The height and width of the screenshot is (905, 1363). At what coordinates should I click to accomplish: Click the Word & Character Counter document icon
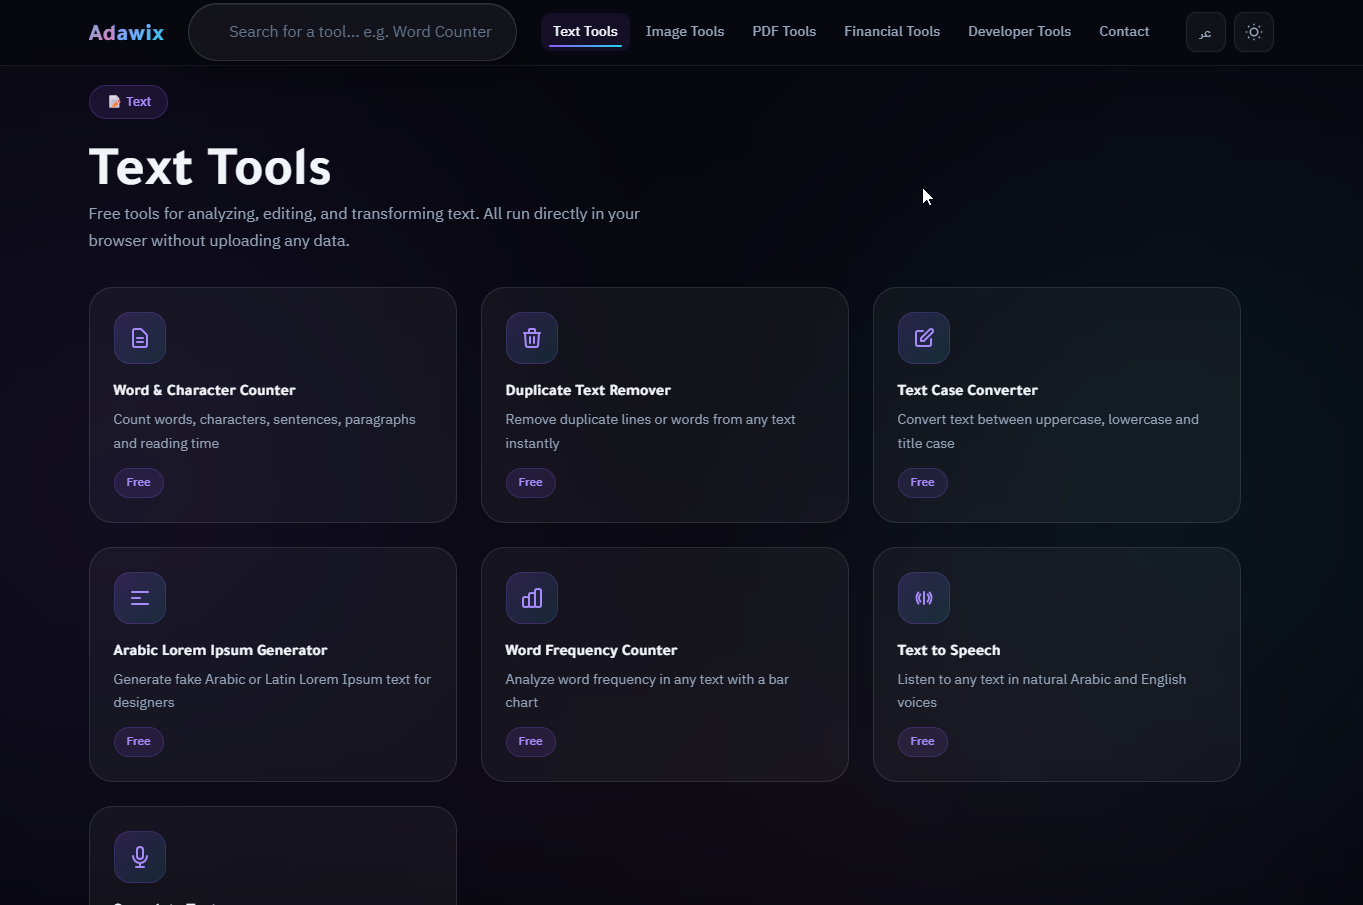(x=140, y=338)
